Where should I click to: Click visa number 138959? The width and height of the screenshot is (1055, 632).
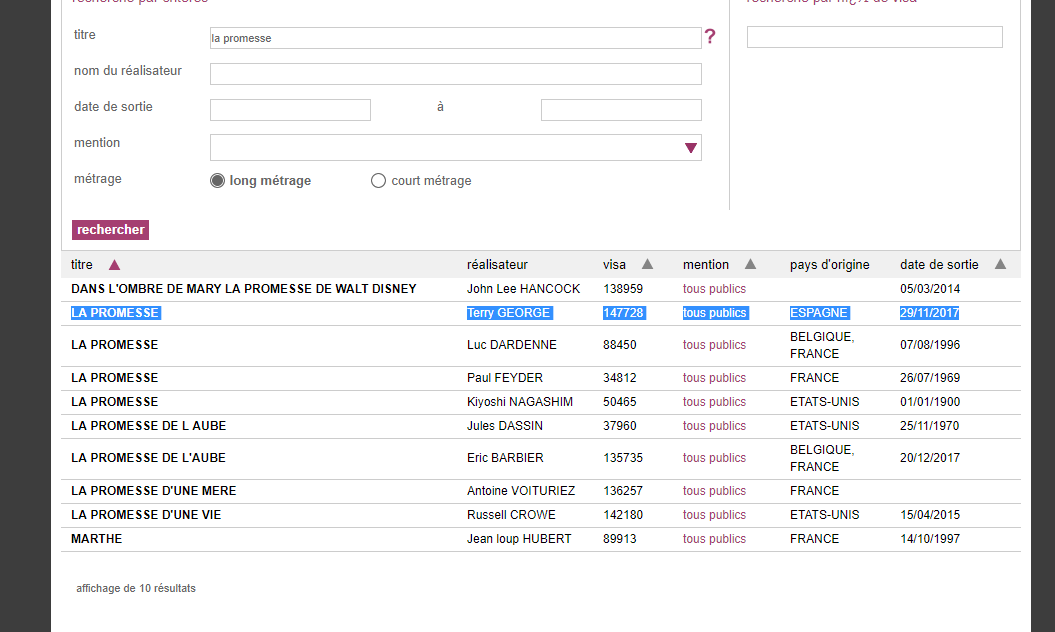pos(623,289)
